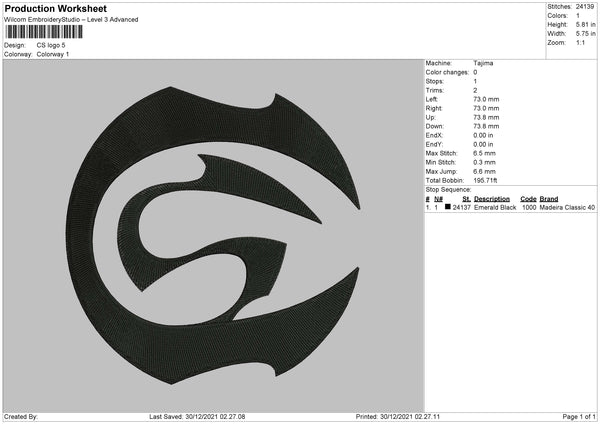Click the Up measurement 73.8 mm
Screen dimensions: 600x424
486,117
